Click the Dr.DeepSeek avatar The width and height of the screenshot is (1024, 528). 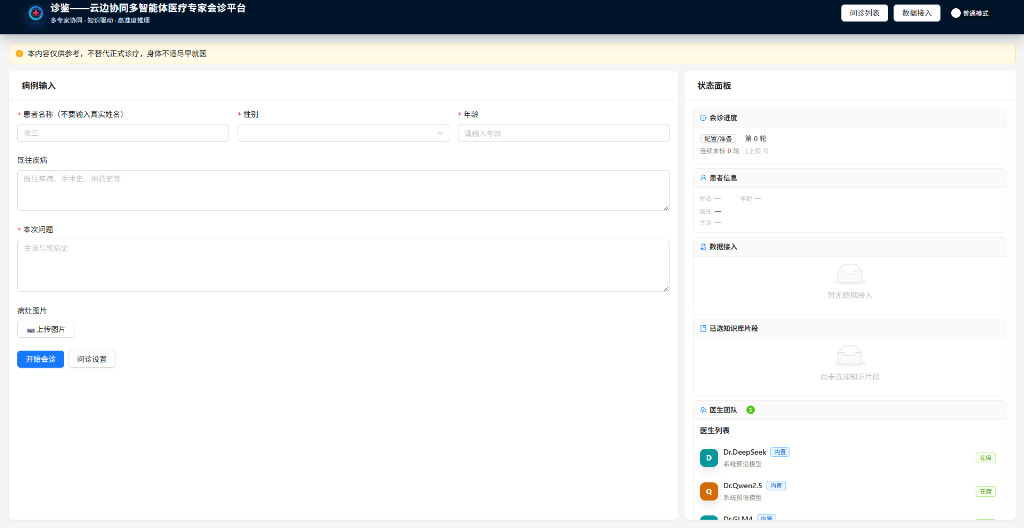click(709, 457)
